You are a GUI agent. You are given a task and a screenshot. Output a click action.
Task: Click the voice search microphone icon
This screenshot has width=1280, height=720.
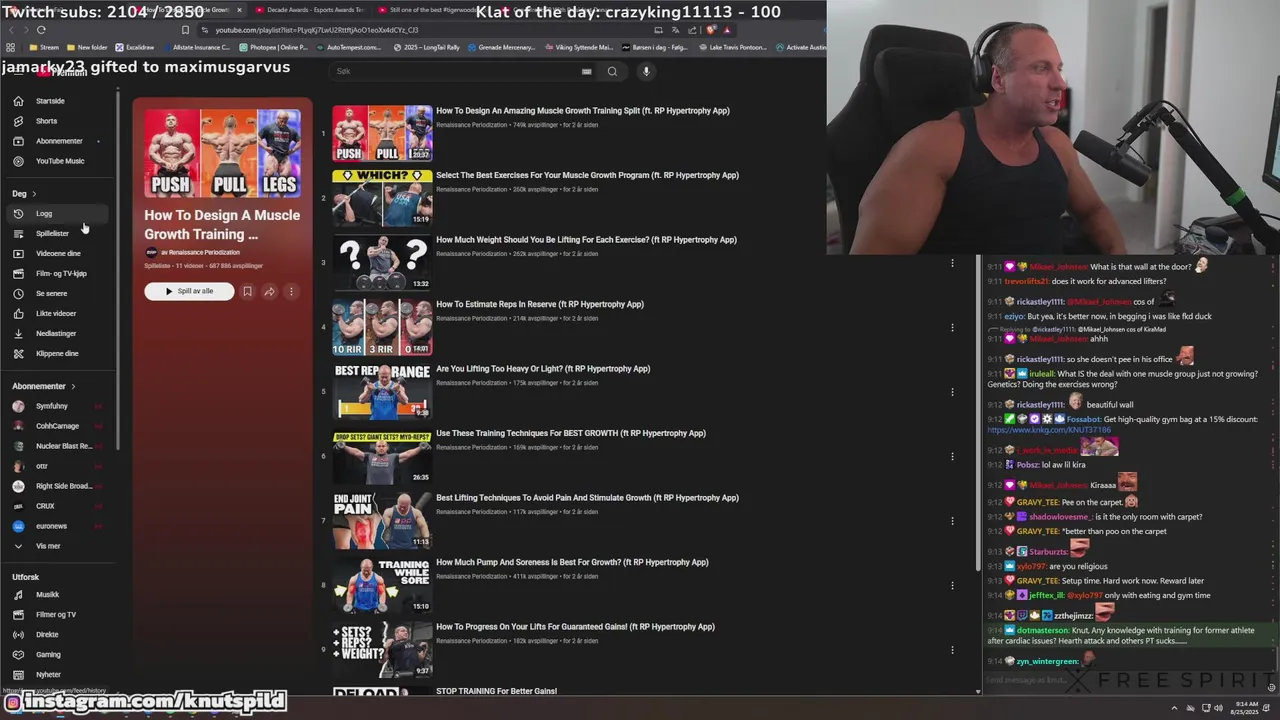click(646, 71)
